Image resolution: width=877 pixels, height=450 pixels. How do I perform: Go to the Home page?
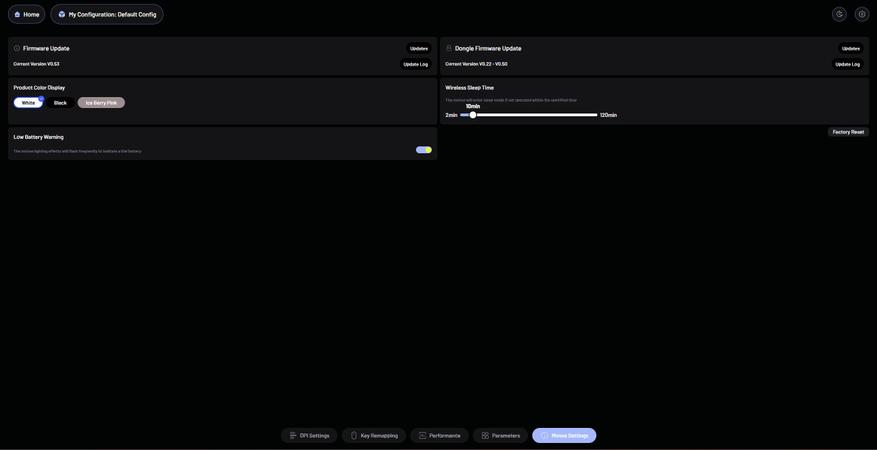[x=26, y=15]
